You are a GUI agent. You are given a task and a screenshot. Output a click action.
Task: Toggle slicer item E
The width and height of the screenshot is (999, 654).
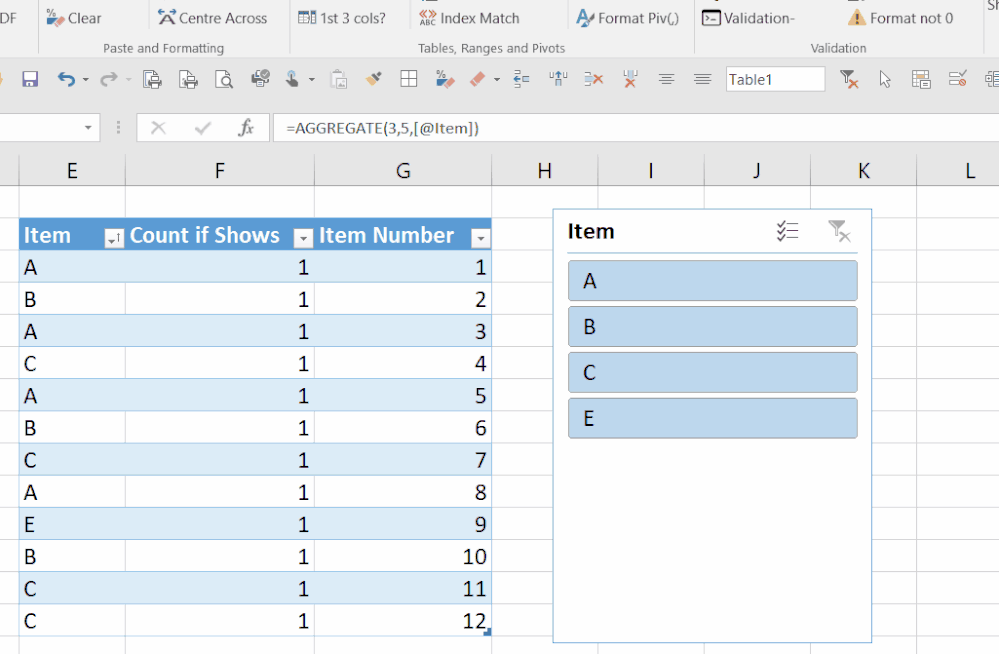click(712, 418)
